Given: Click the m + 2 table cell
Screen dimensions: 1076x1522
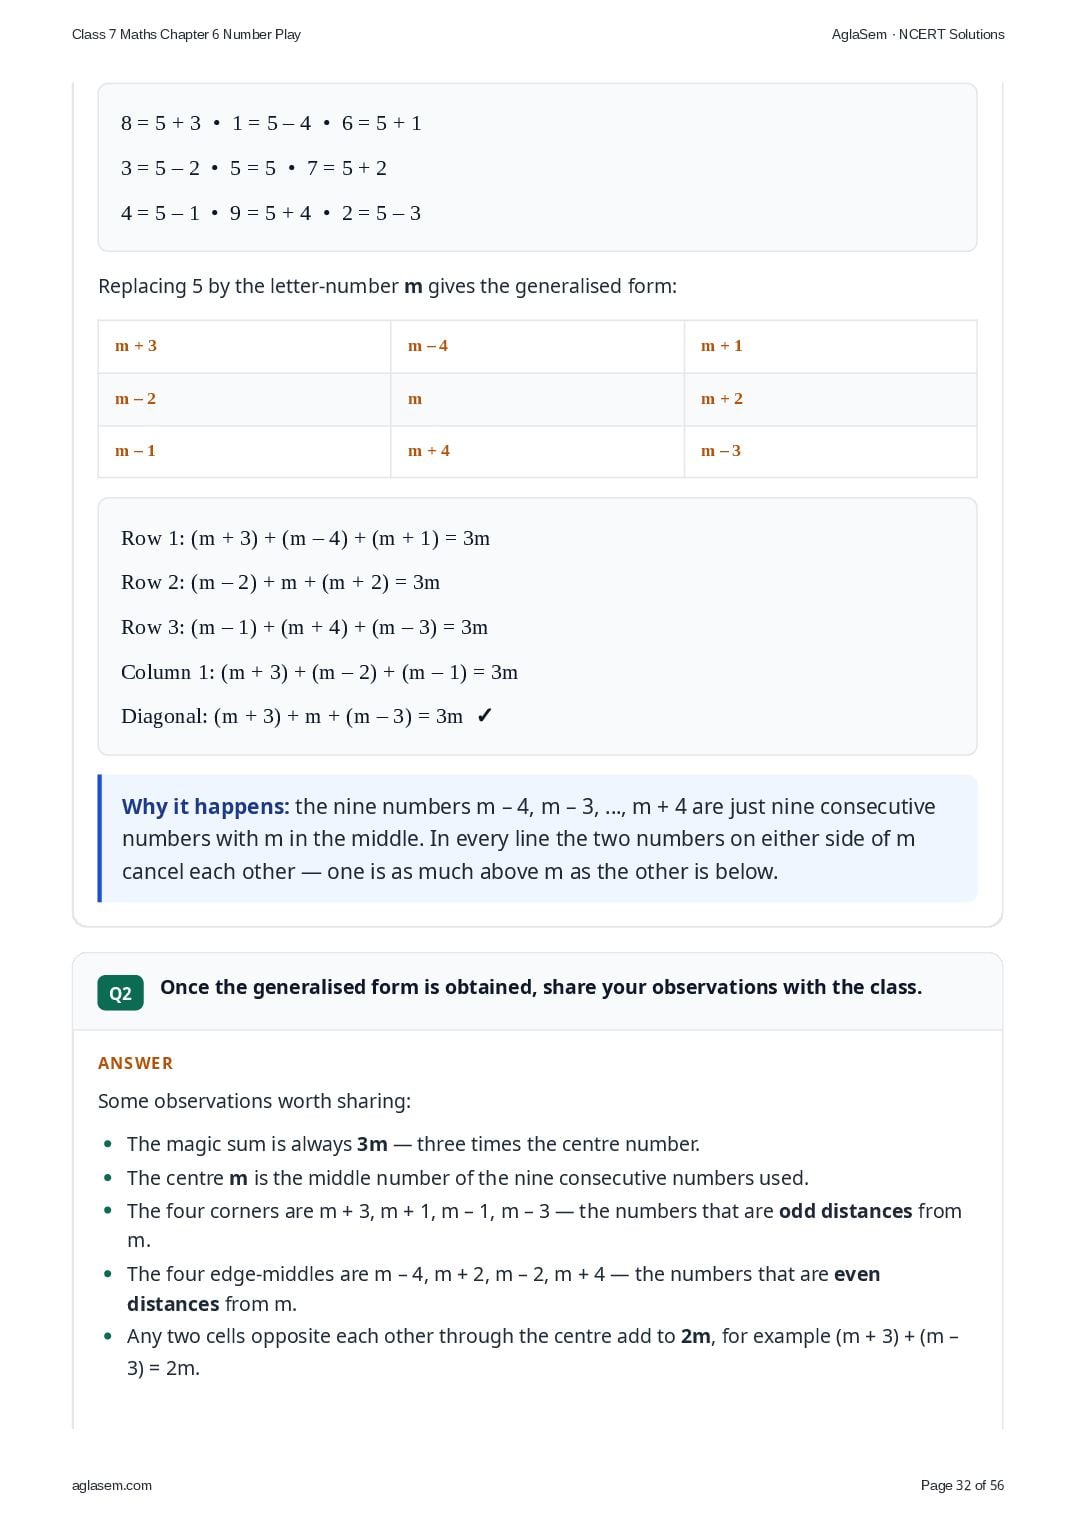Looking at the screenshot, I should click(x=830, y=399).
